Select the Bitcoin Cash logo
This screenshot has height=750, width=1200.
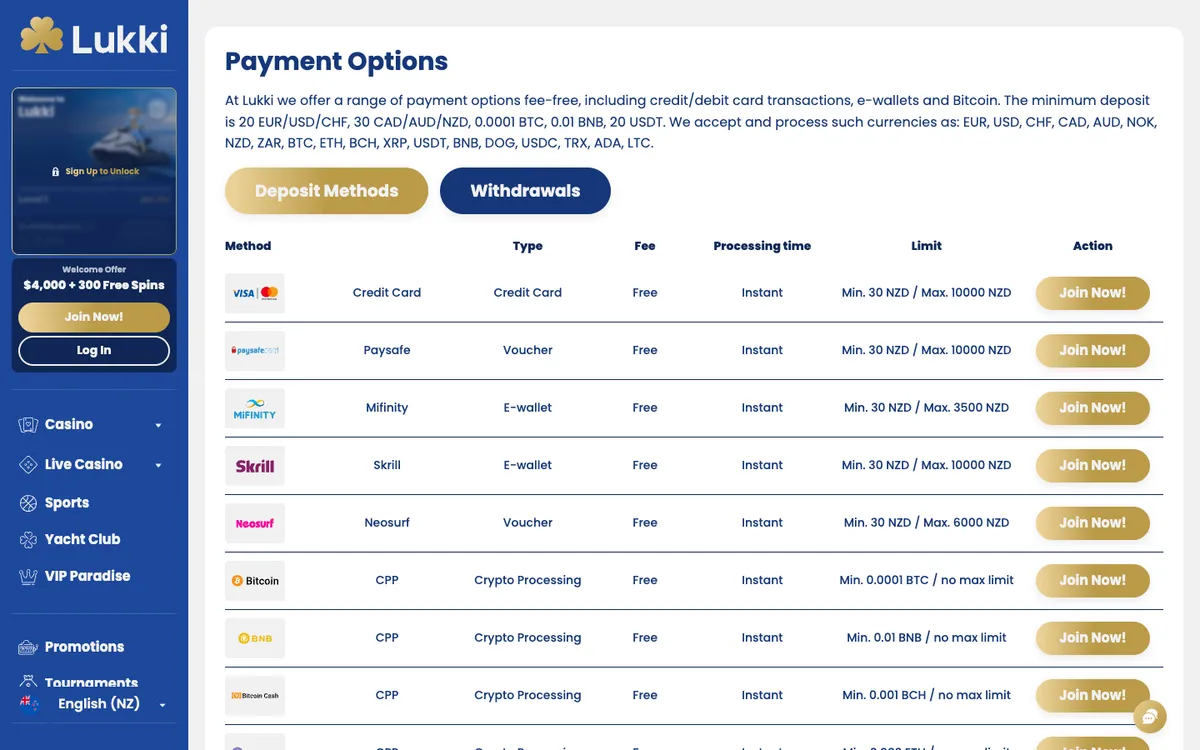click(x=255, y=695)
